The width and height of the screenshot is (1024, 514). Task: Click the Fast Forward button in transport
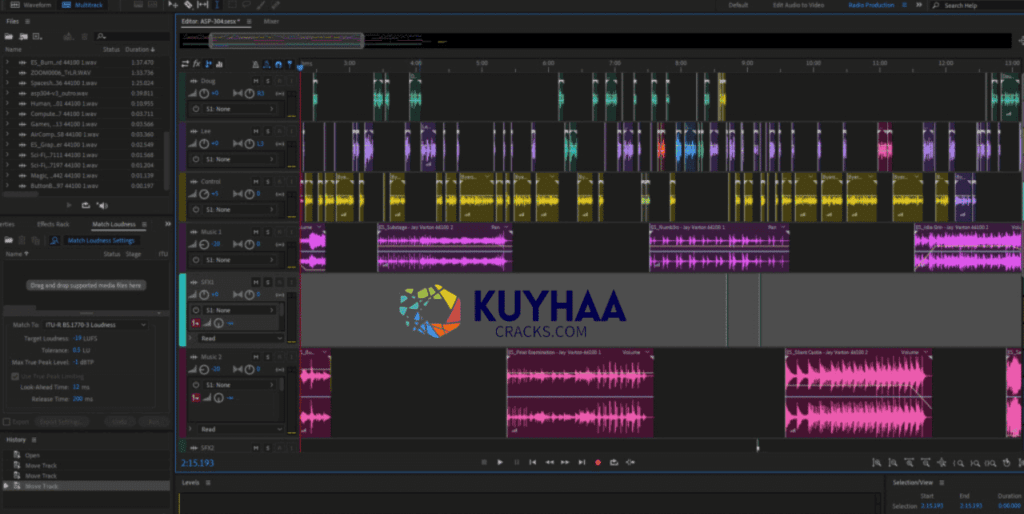(x=566, y=462)
